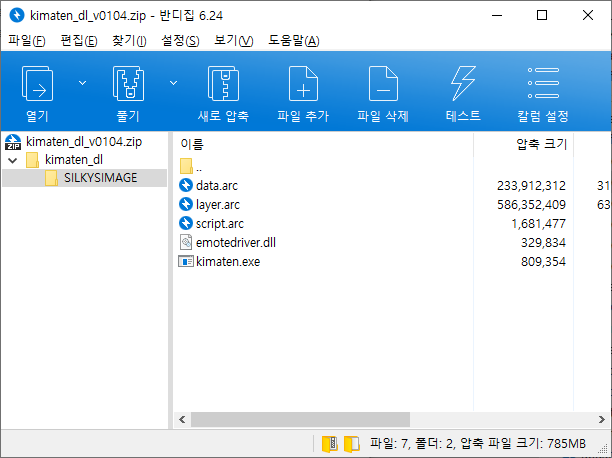Screen dimensions: 612x458
Task: Click the 풀기 (Extract) toolbar icon
Action: 128,84
